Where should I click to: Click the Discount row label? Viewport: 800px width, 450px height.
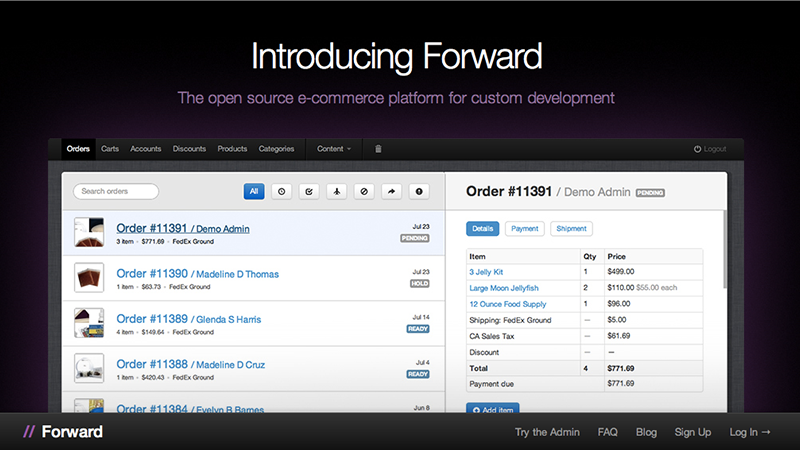(x=484, y=353)
